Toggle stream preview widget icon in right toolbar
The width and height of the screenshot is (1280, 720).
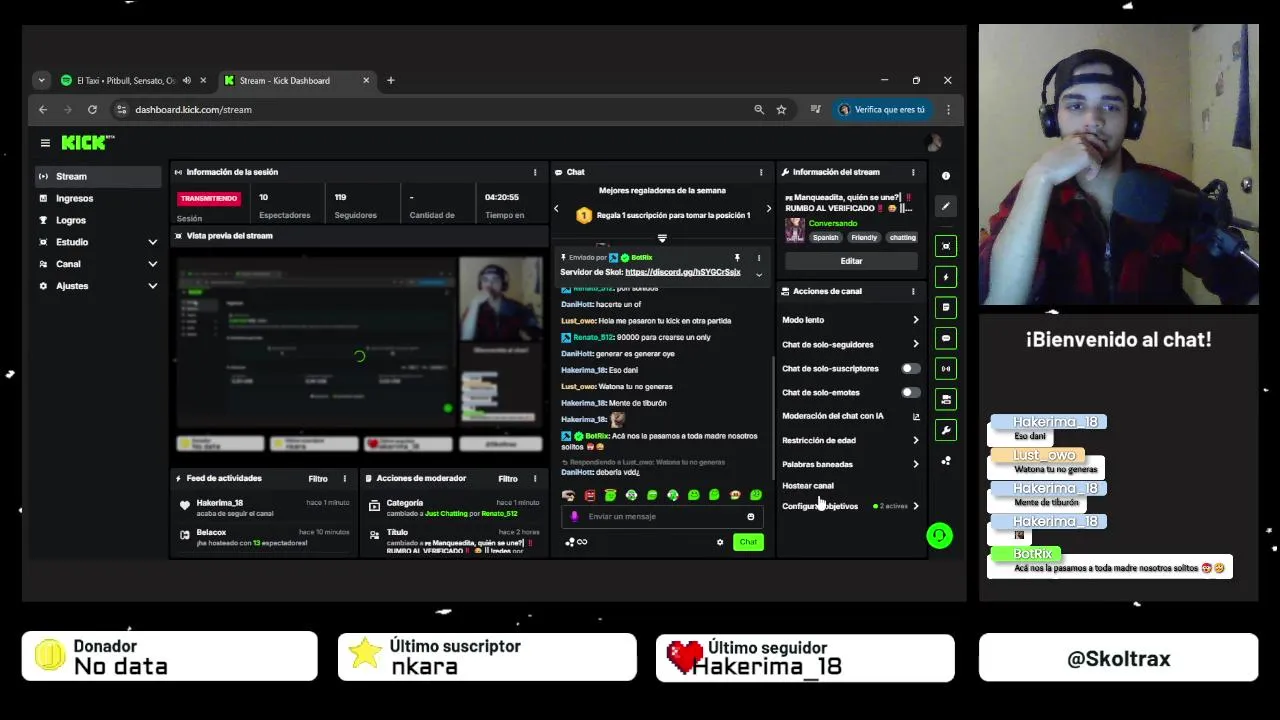[x=946, y=246]
